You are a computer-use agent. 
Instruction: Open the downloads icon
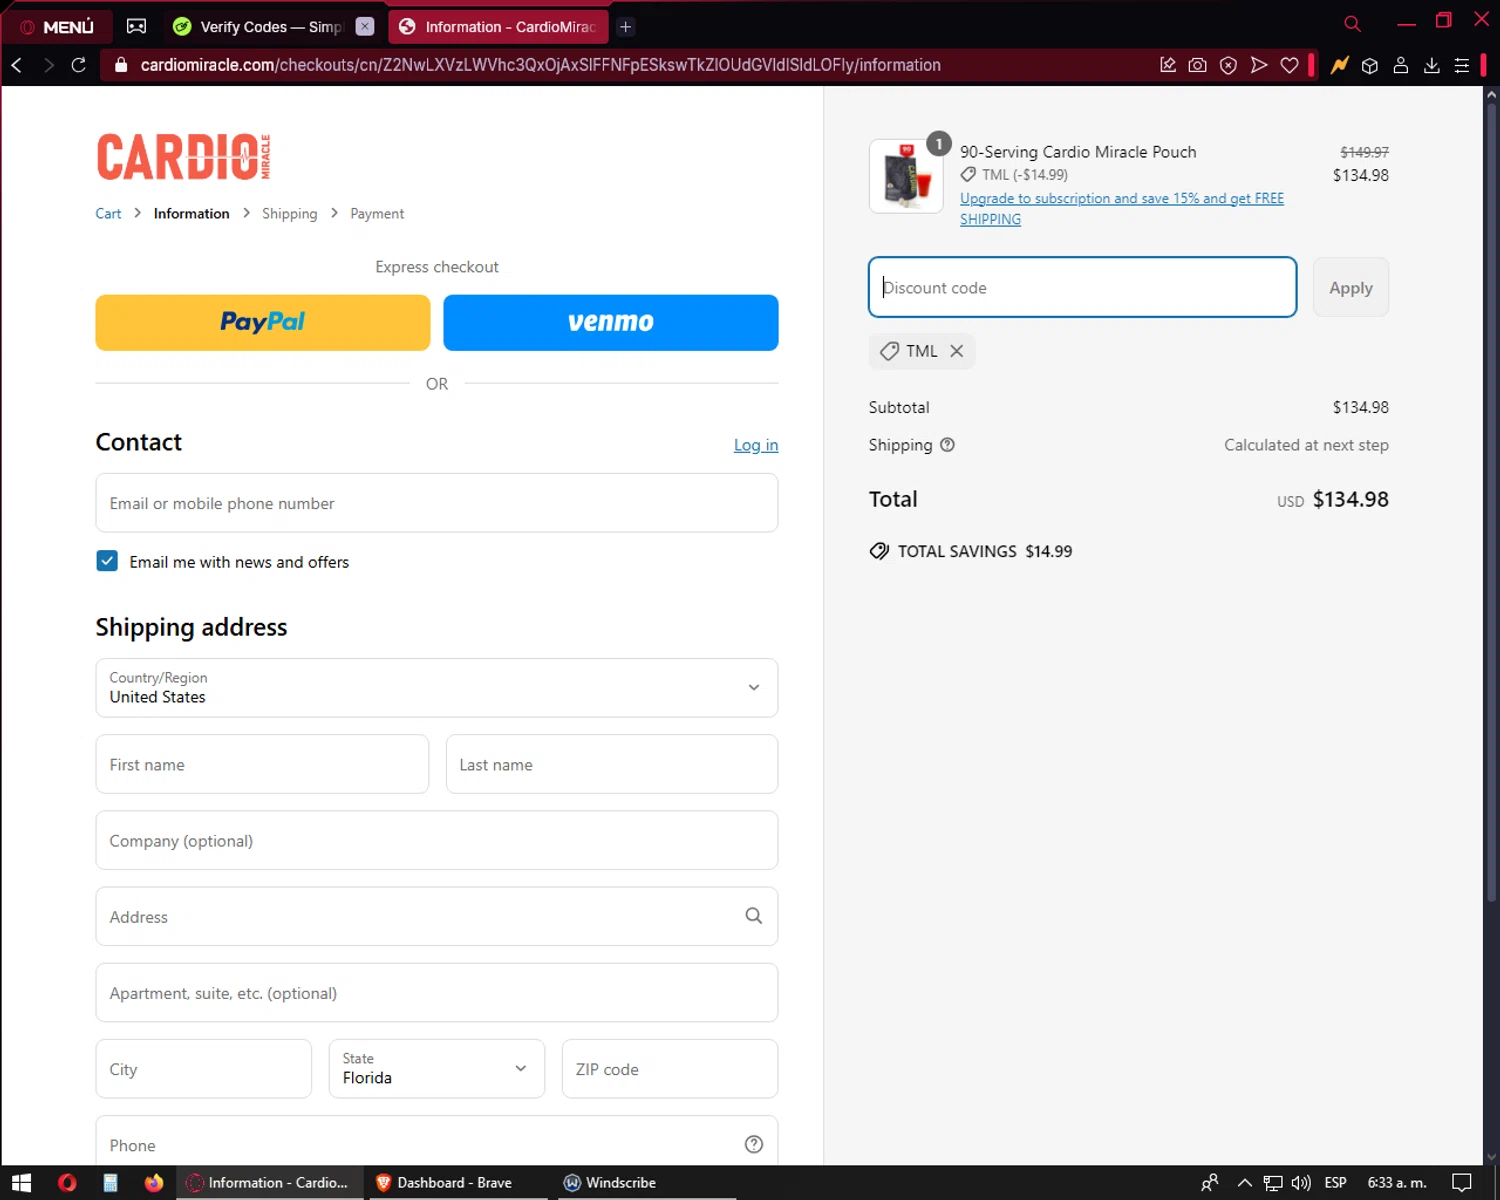1432,65
